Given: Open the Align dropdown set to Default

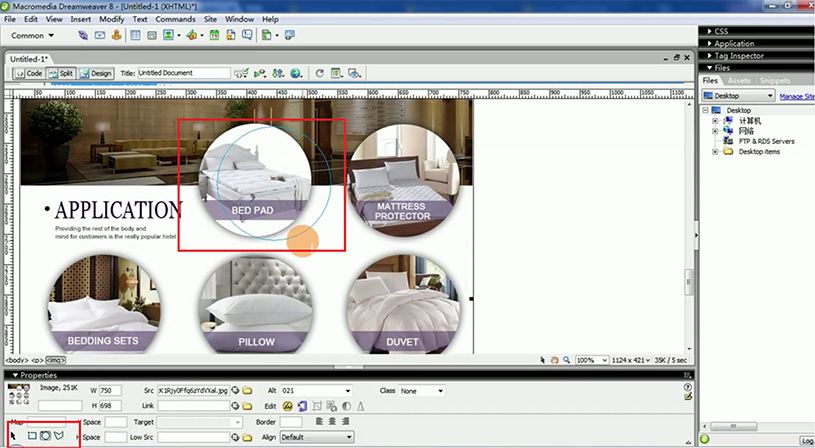Looking at the screenshot, I should click(315, 437).
